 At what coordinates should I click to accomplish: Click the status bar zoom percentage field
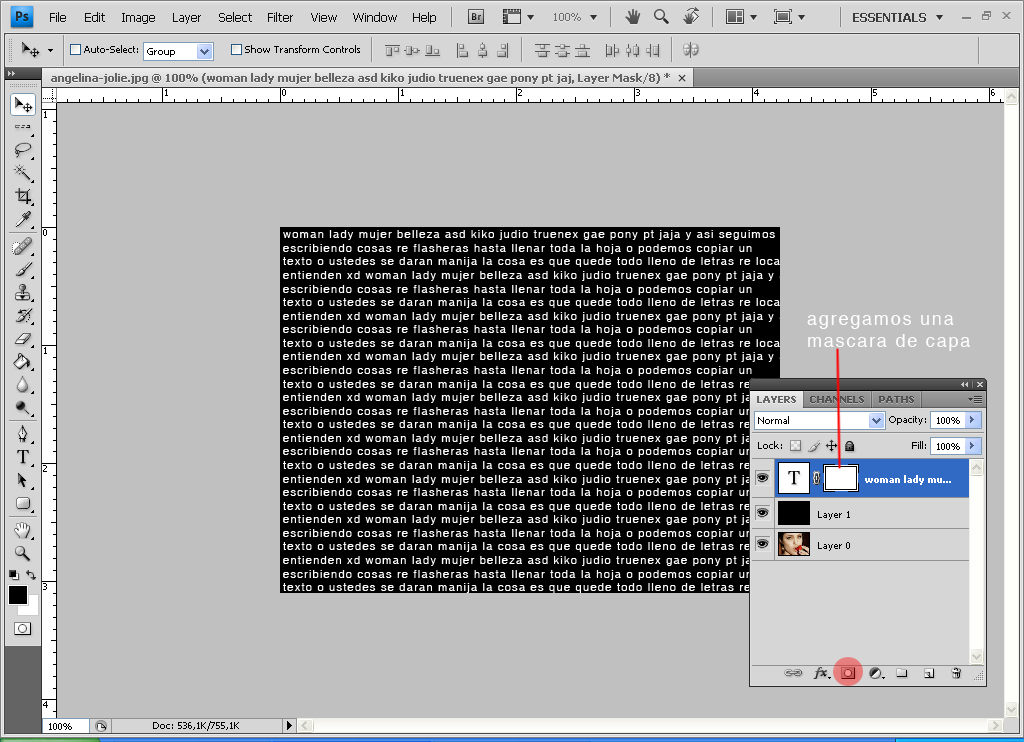67,726
